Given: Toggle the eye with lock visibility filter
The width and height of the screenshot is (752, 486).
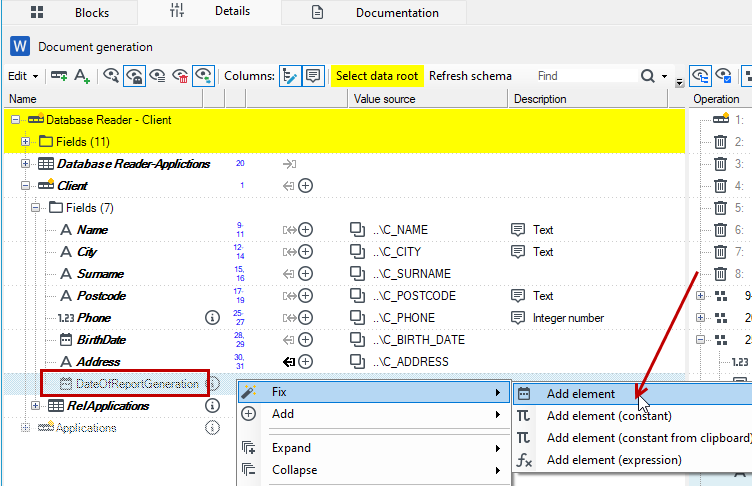Looking at the screenshot, I should pyautogui.click(x=134, y=76).
